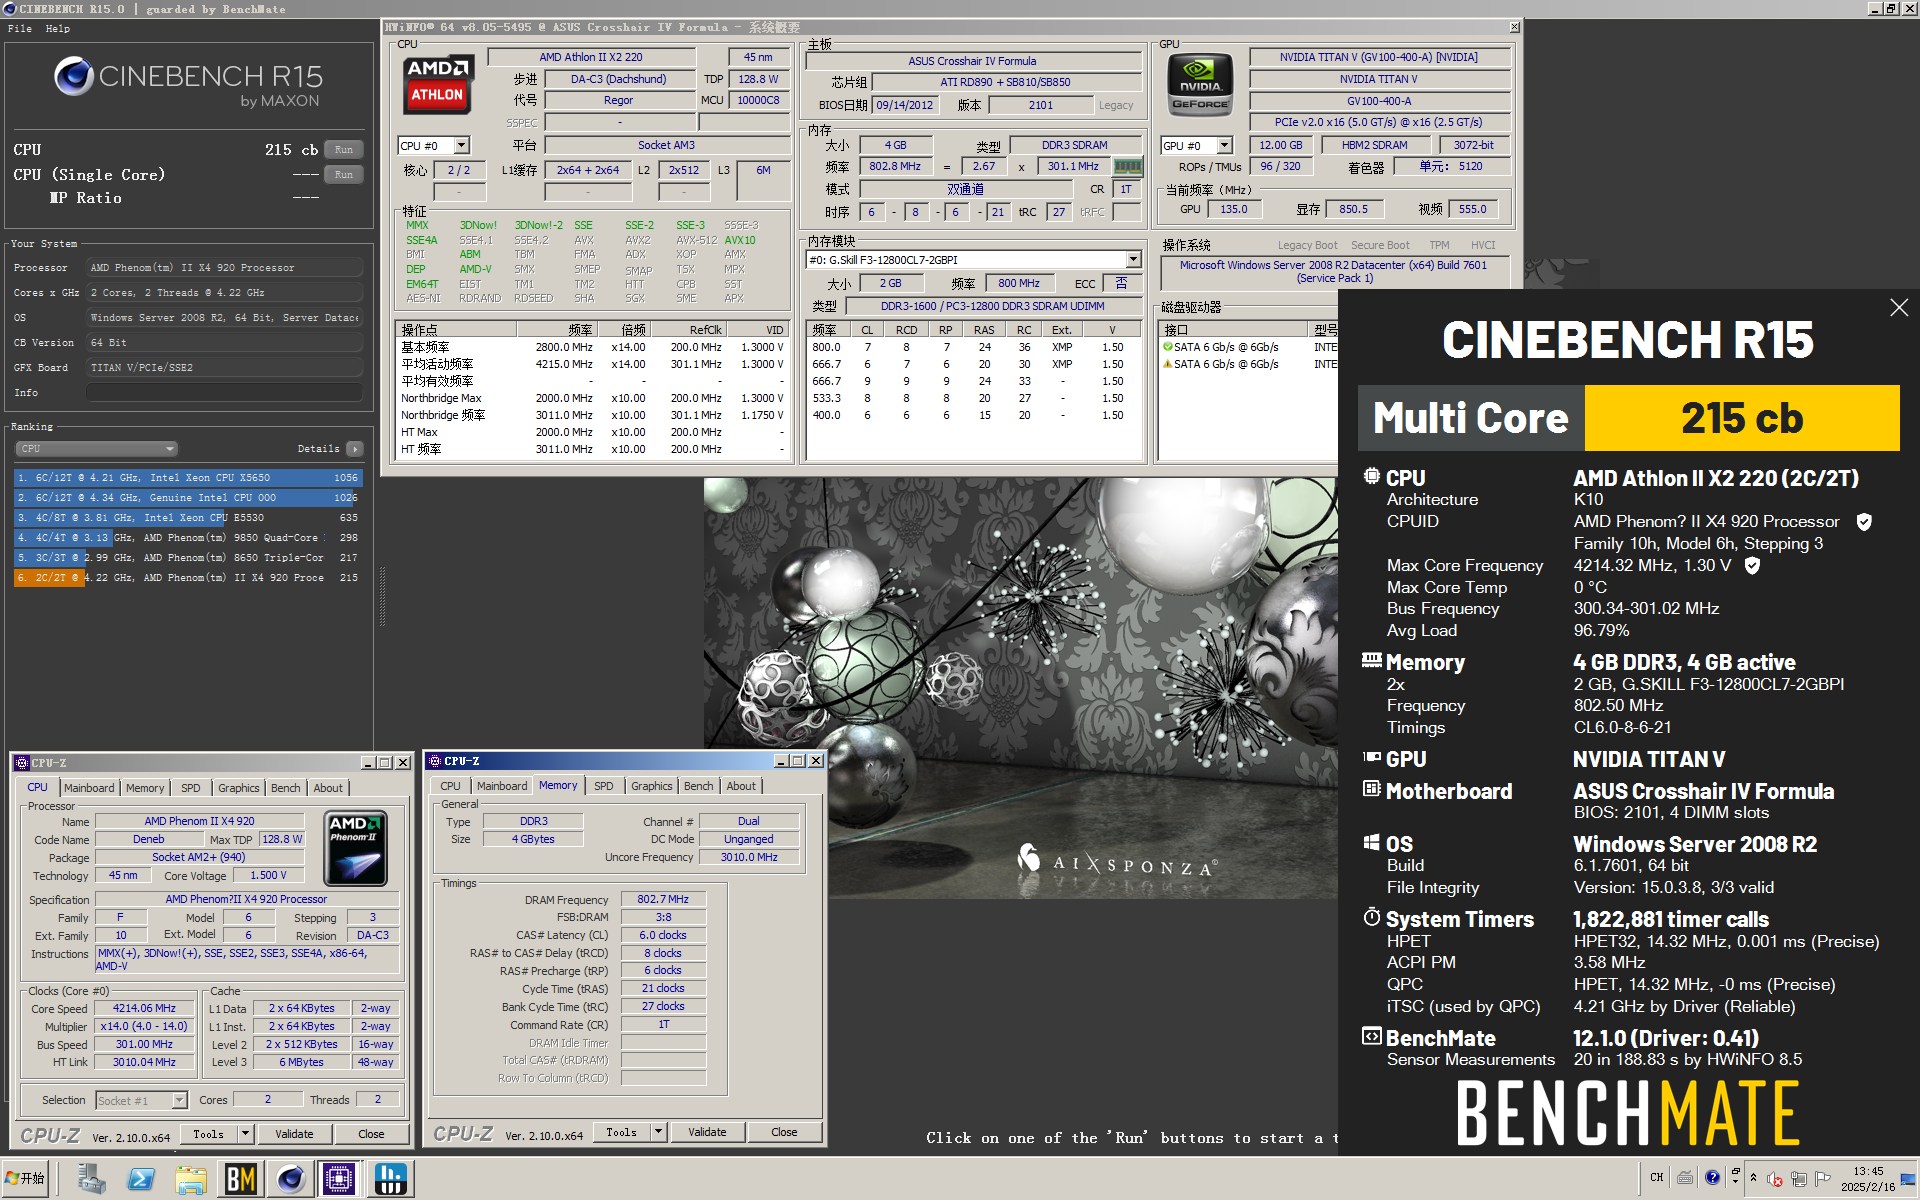
Task: Open Socket #1 selection dropdown in CPU-Z
Action: pos(180,1100)
